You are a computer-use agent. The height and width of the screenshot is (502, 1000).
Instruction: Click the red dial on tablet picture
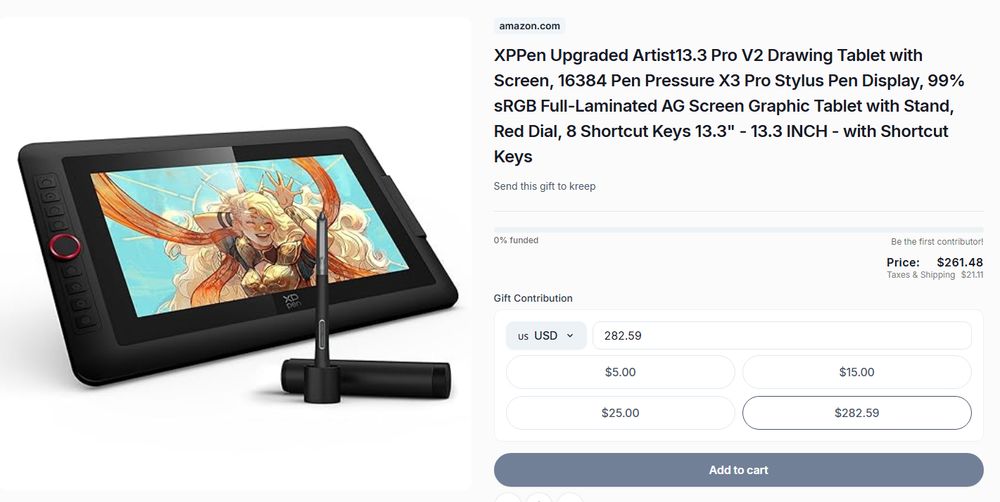[x=65, y=246]
